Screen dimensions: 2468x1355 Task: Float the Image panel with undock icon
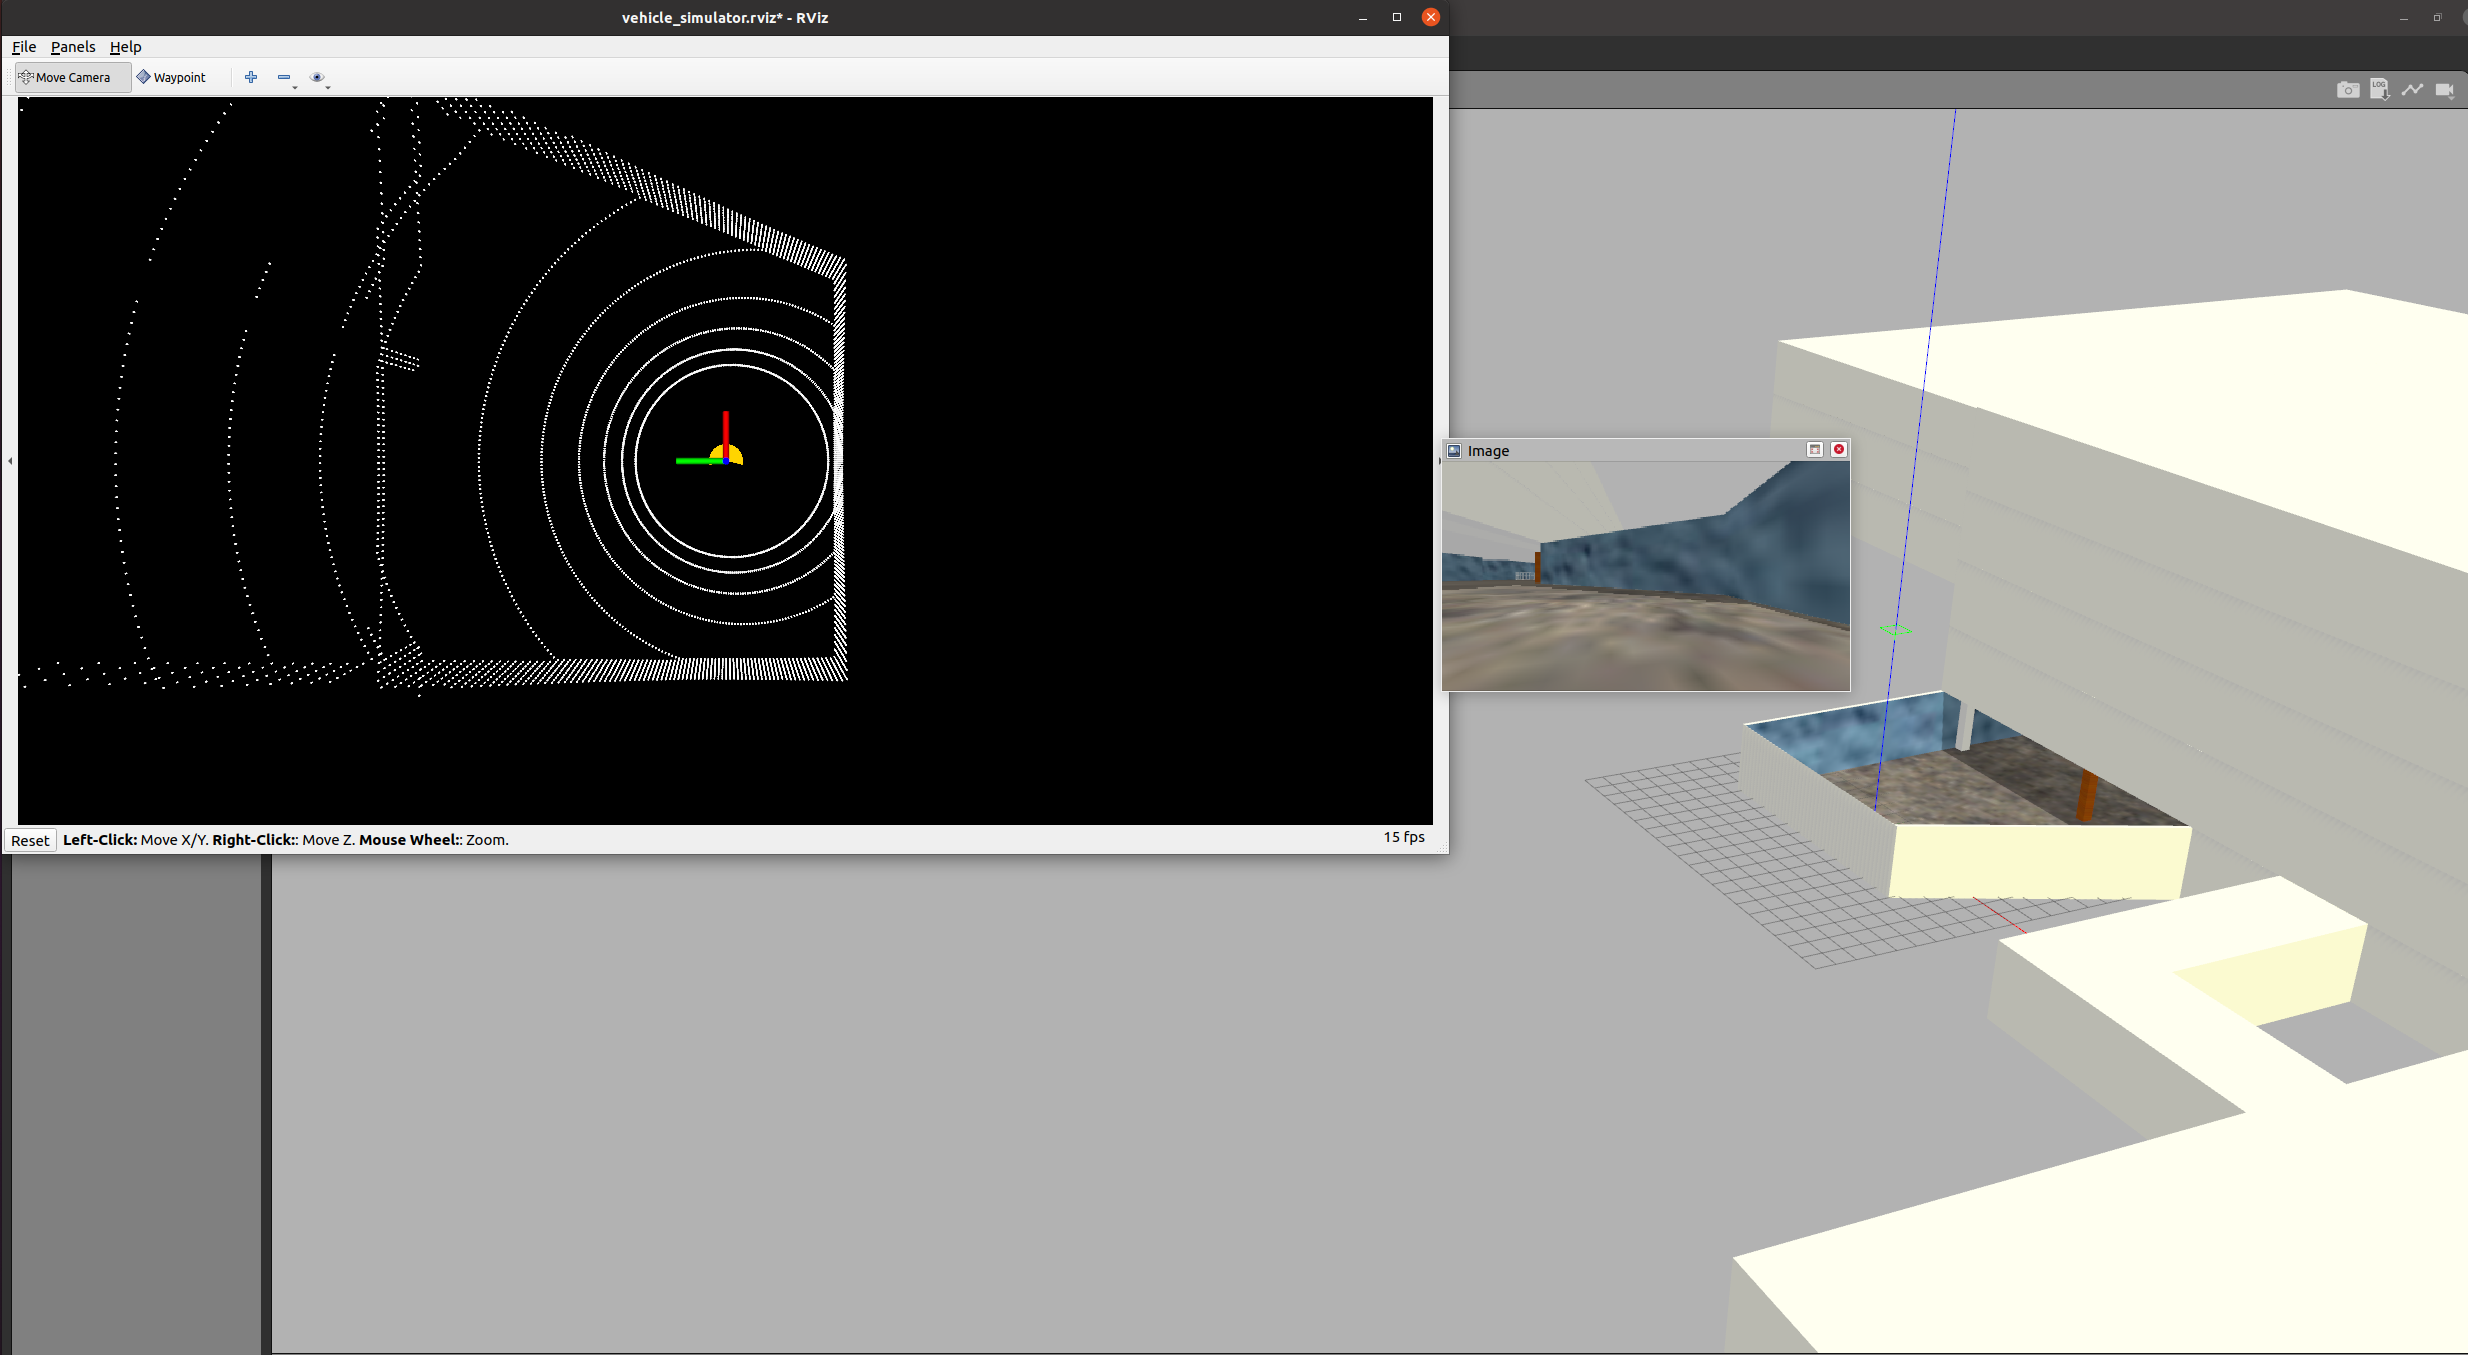click(1814, 450)
